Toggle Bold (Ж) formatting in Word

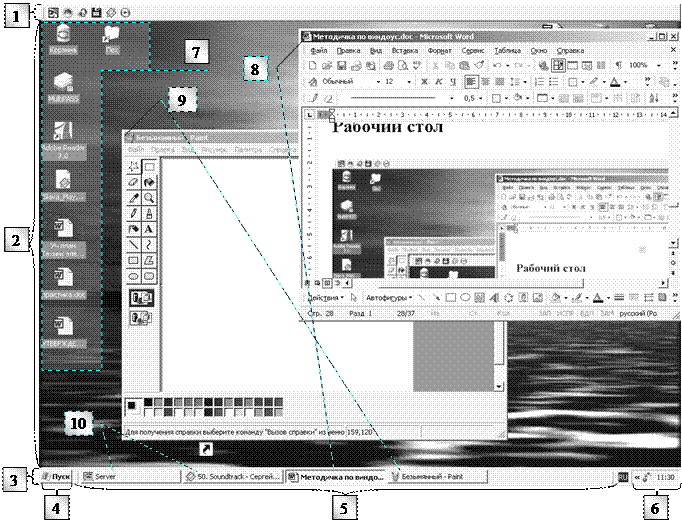pos(424,82)
